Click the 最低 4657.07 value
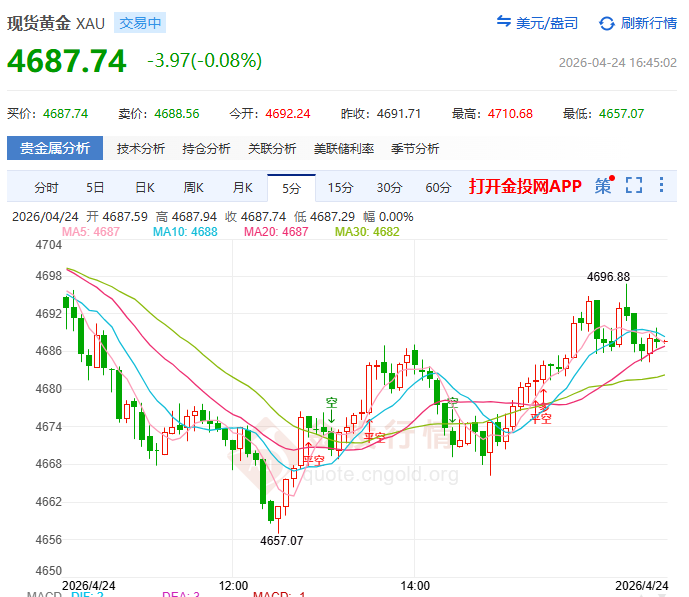Image resolution: width=689 pixels, height=597 pixels. pos(621,114)
